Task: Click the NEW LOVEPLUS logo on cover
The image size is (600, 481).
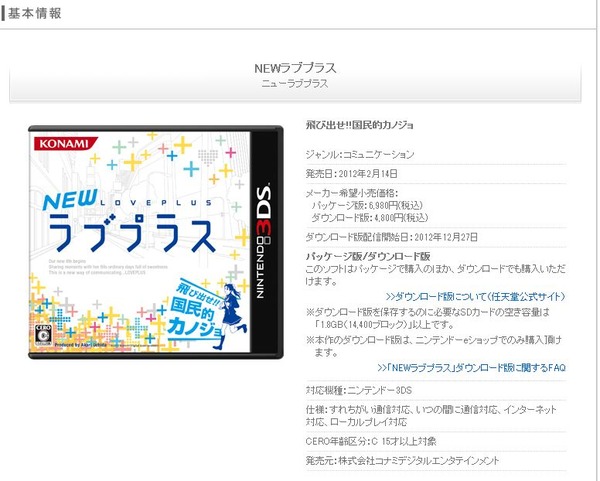Action: click(128, 222)
